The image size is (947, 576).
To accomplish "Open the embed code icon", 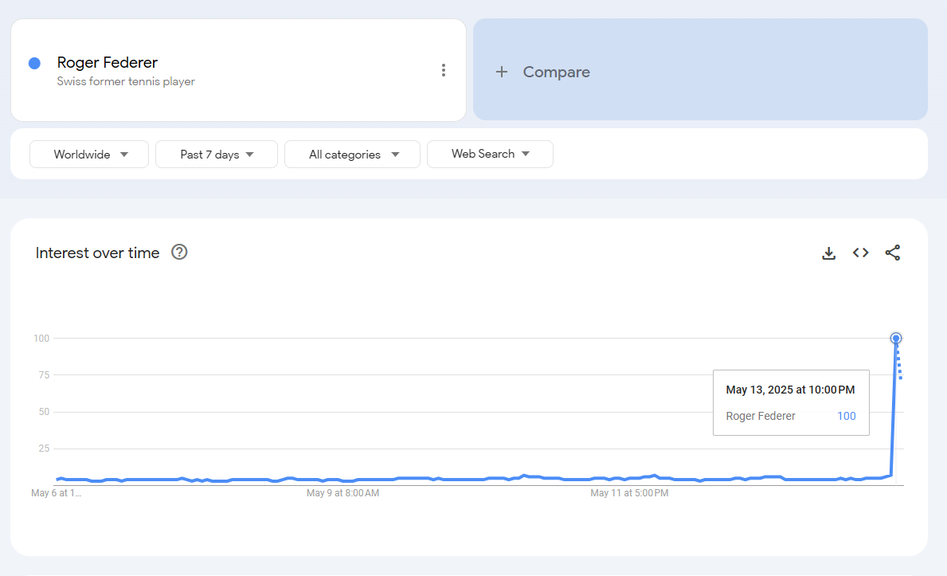I will point(861,252).
